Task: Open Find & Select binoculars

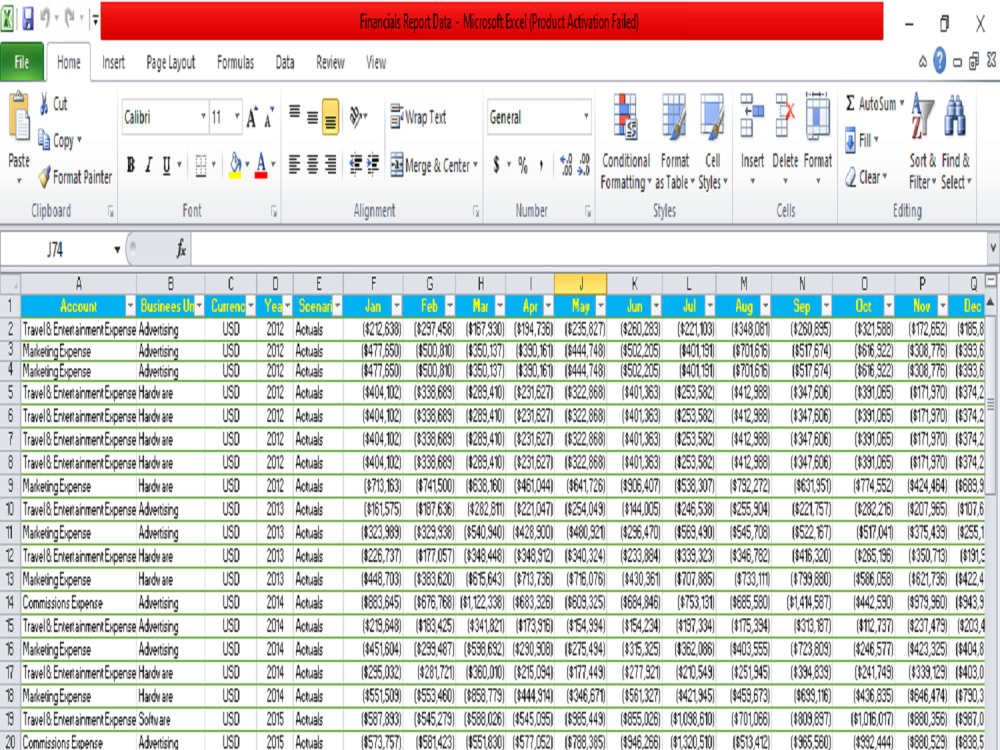Action: [955, 142]
